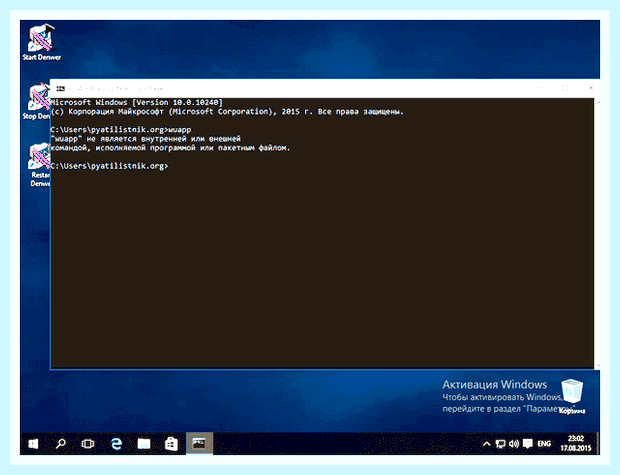The width and height of the screenshot is (620, 475).
Task: Open network status tray icon
Action: click(501, 444)
